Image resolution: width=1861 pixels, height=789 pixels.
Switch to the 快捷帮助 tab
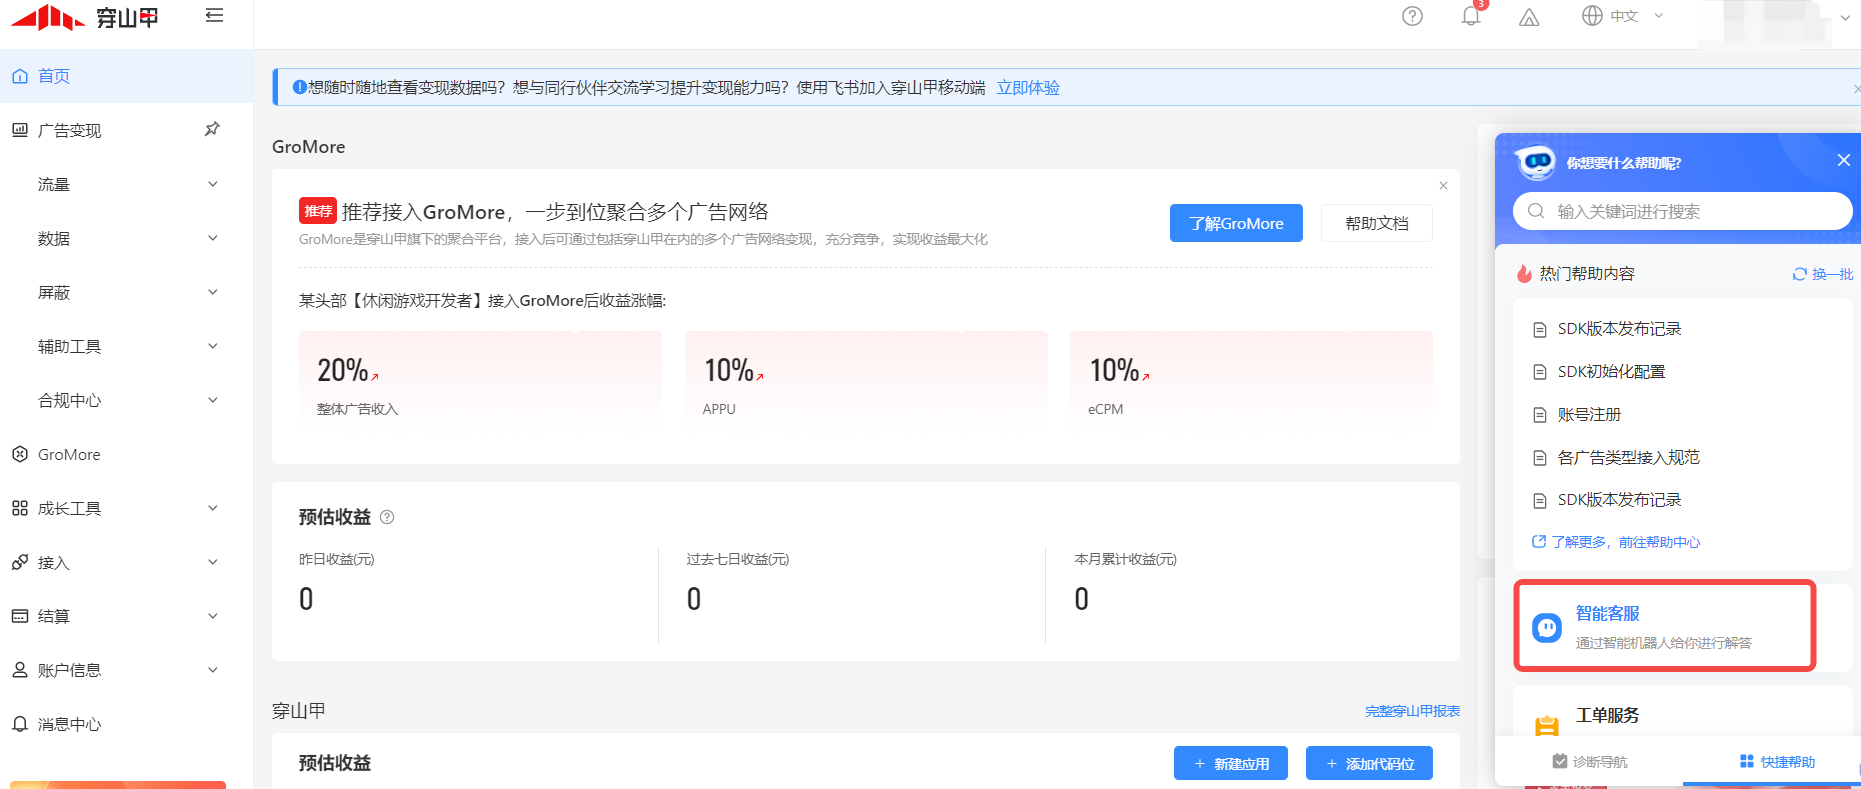pyautogui.click(x=1777, y=762)
